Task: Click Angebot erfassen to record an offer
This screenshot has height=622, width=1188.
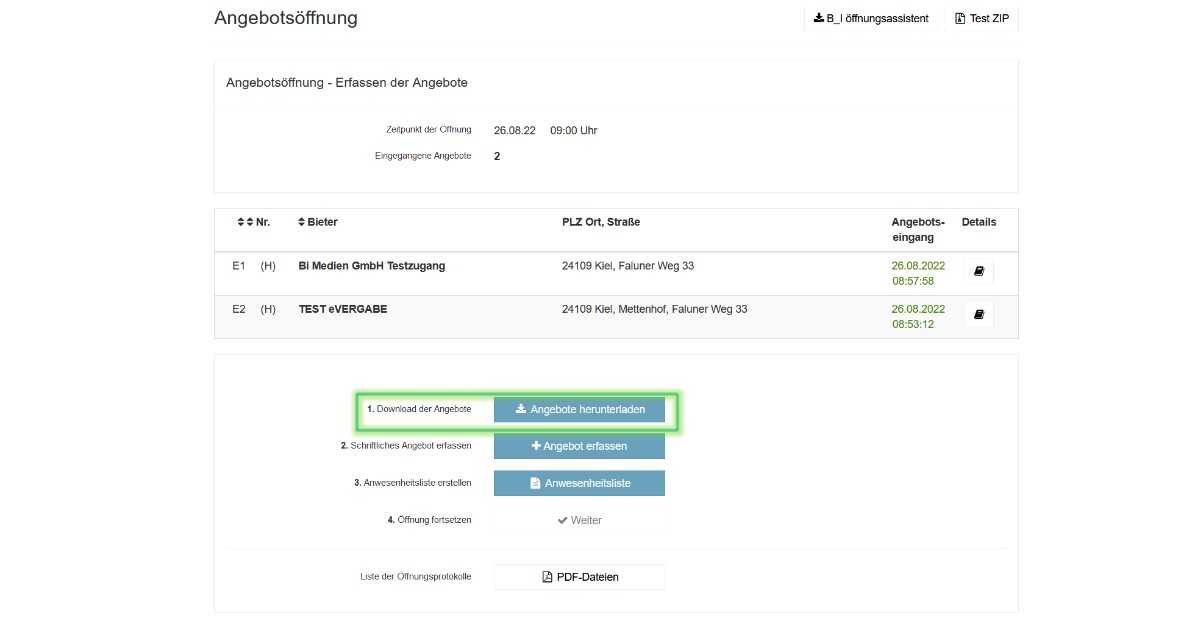Action: tap(579, 446)
